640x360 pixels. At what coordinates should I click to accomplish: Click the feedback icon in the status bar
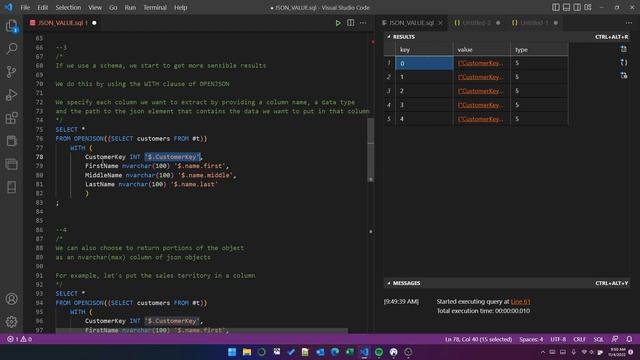click(615, 339)
